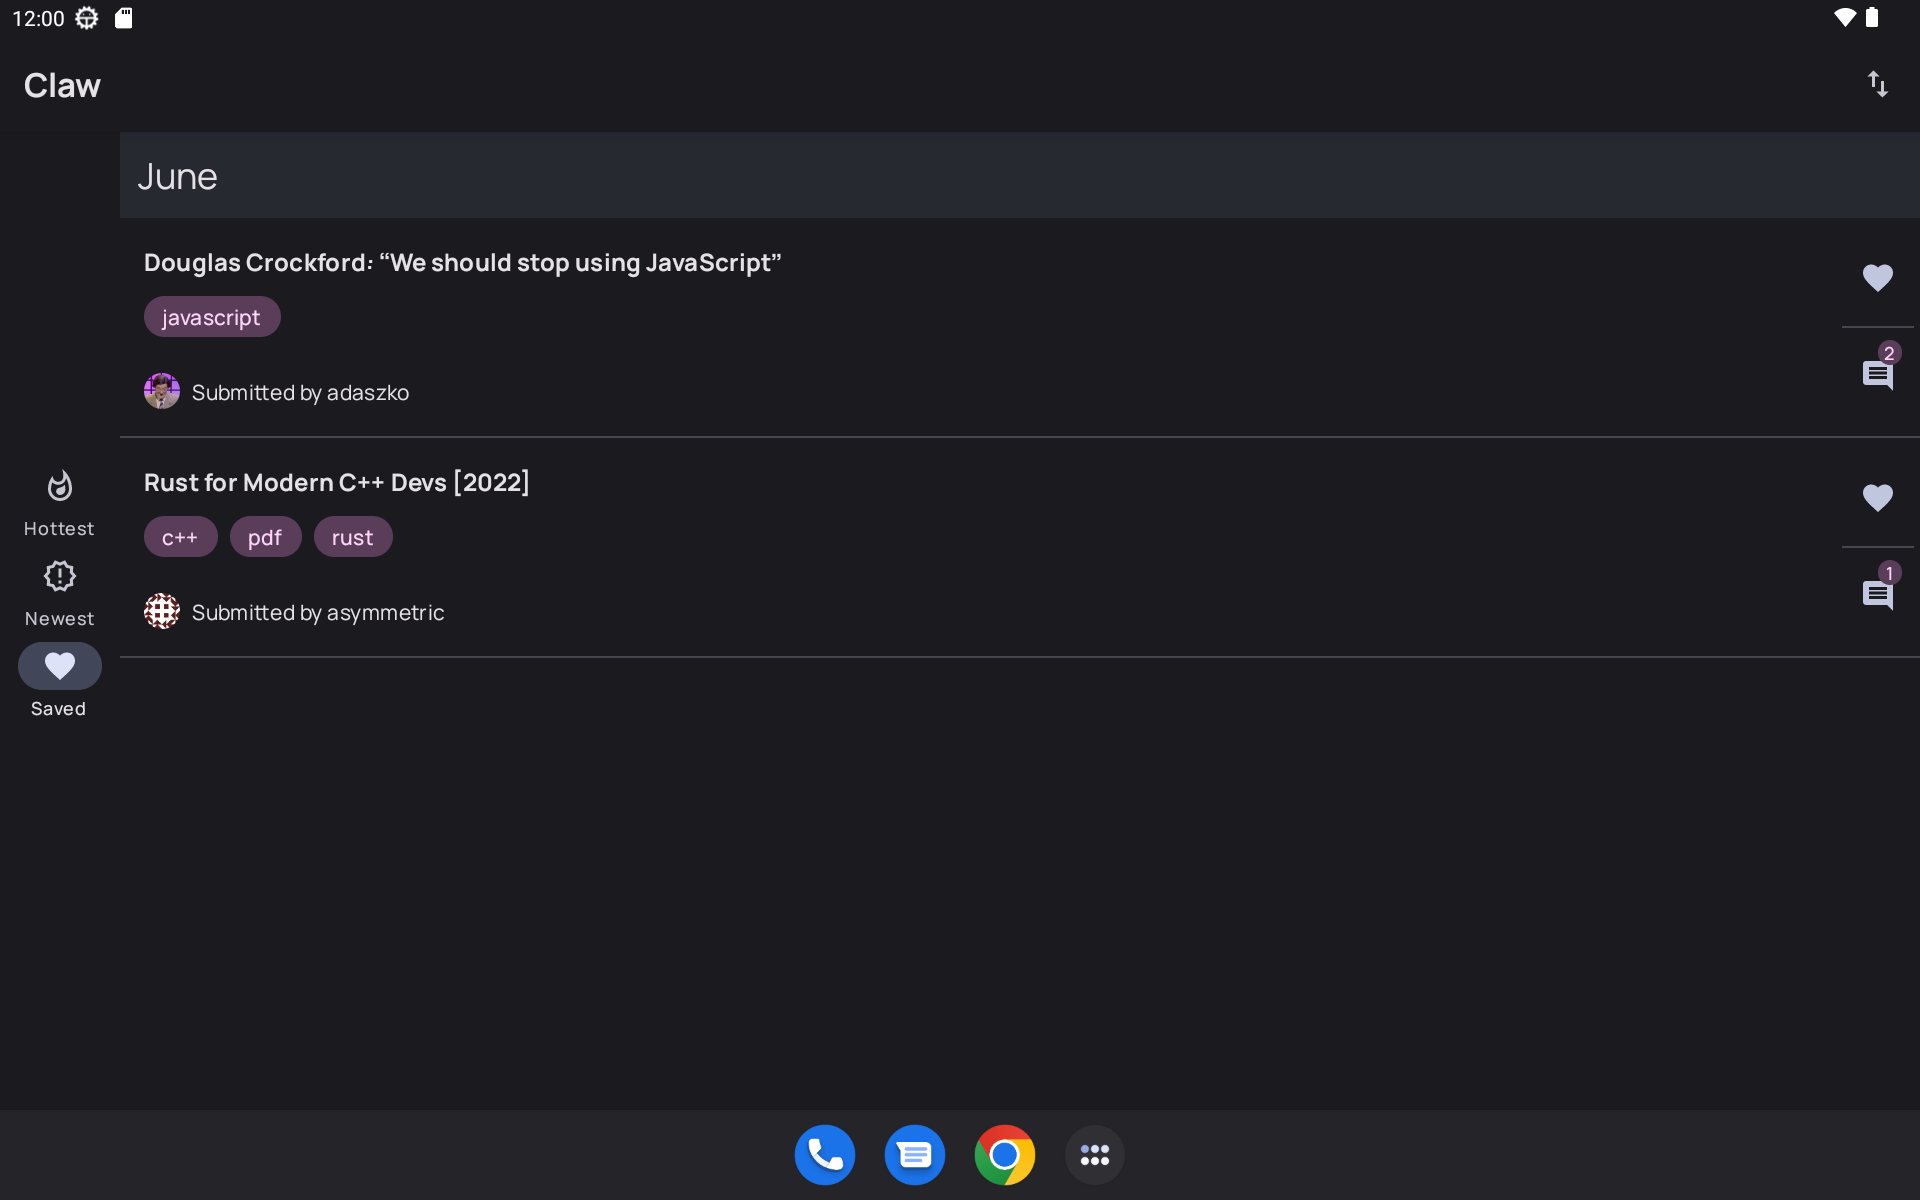Unsave the Douglas Crockford JavaScript story
The image size is (1920, 1200).
[1877, 278]
